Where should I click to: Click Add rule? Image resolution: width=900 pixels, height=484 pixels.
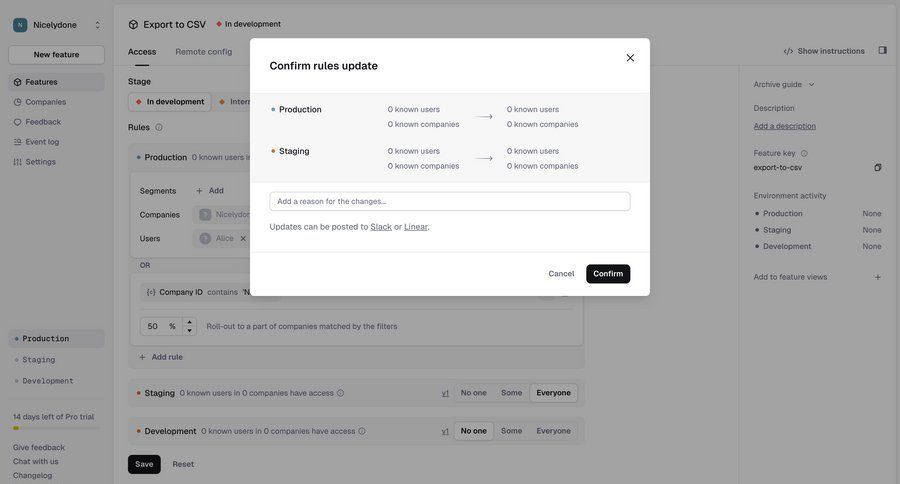click(161, 357)
